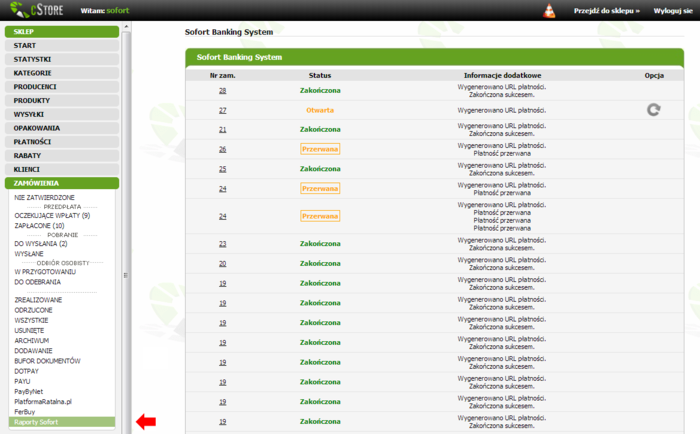Viewport: 700px width, 434px height.
Task: Select WSZYSTKIE orders
Action: coord(31,320)
